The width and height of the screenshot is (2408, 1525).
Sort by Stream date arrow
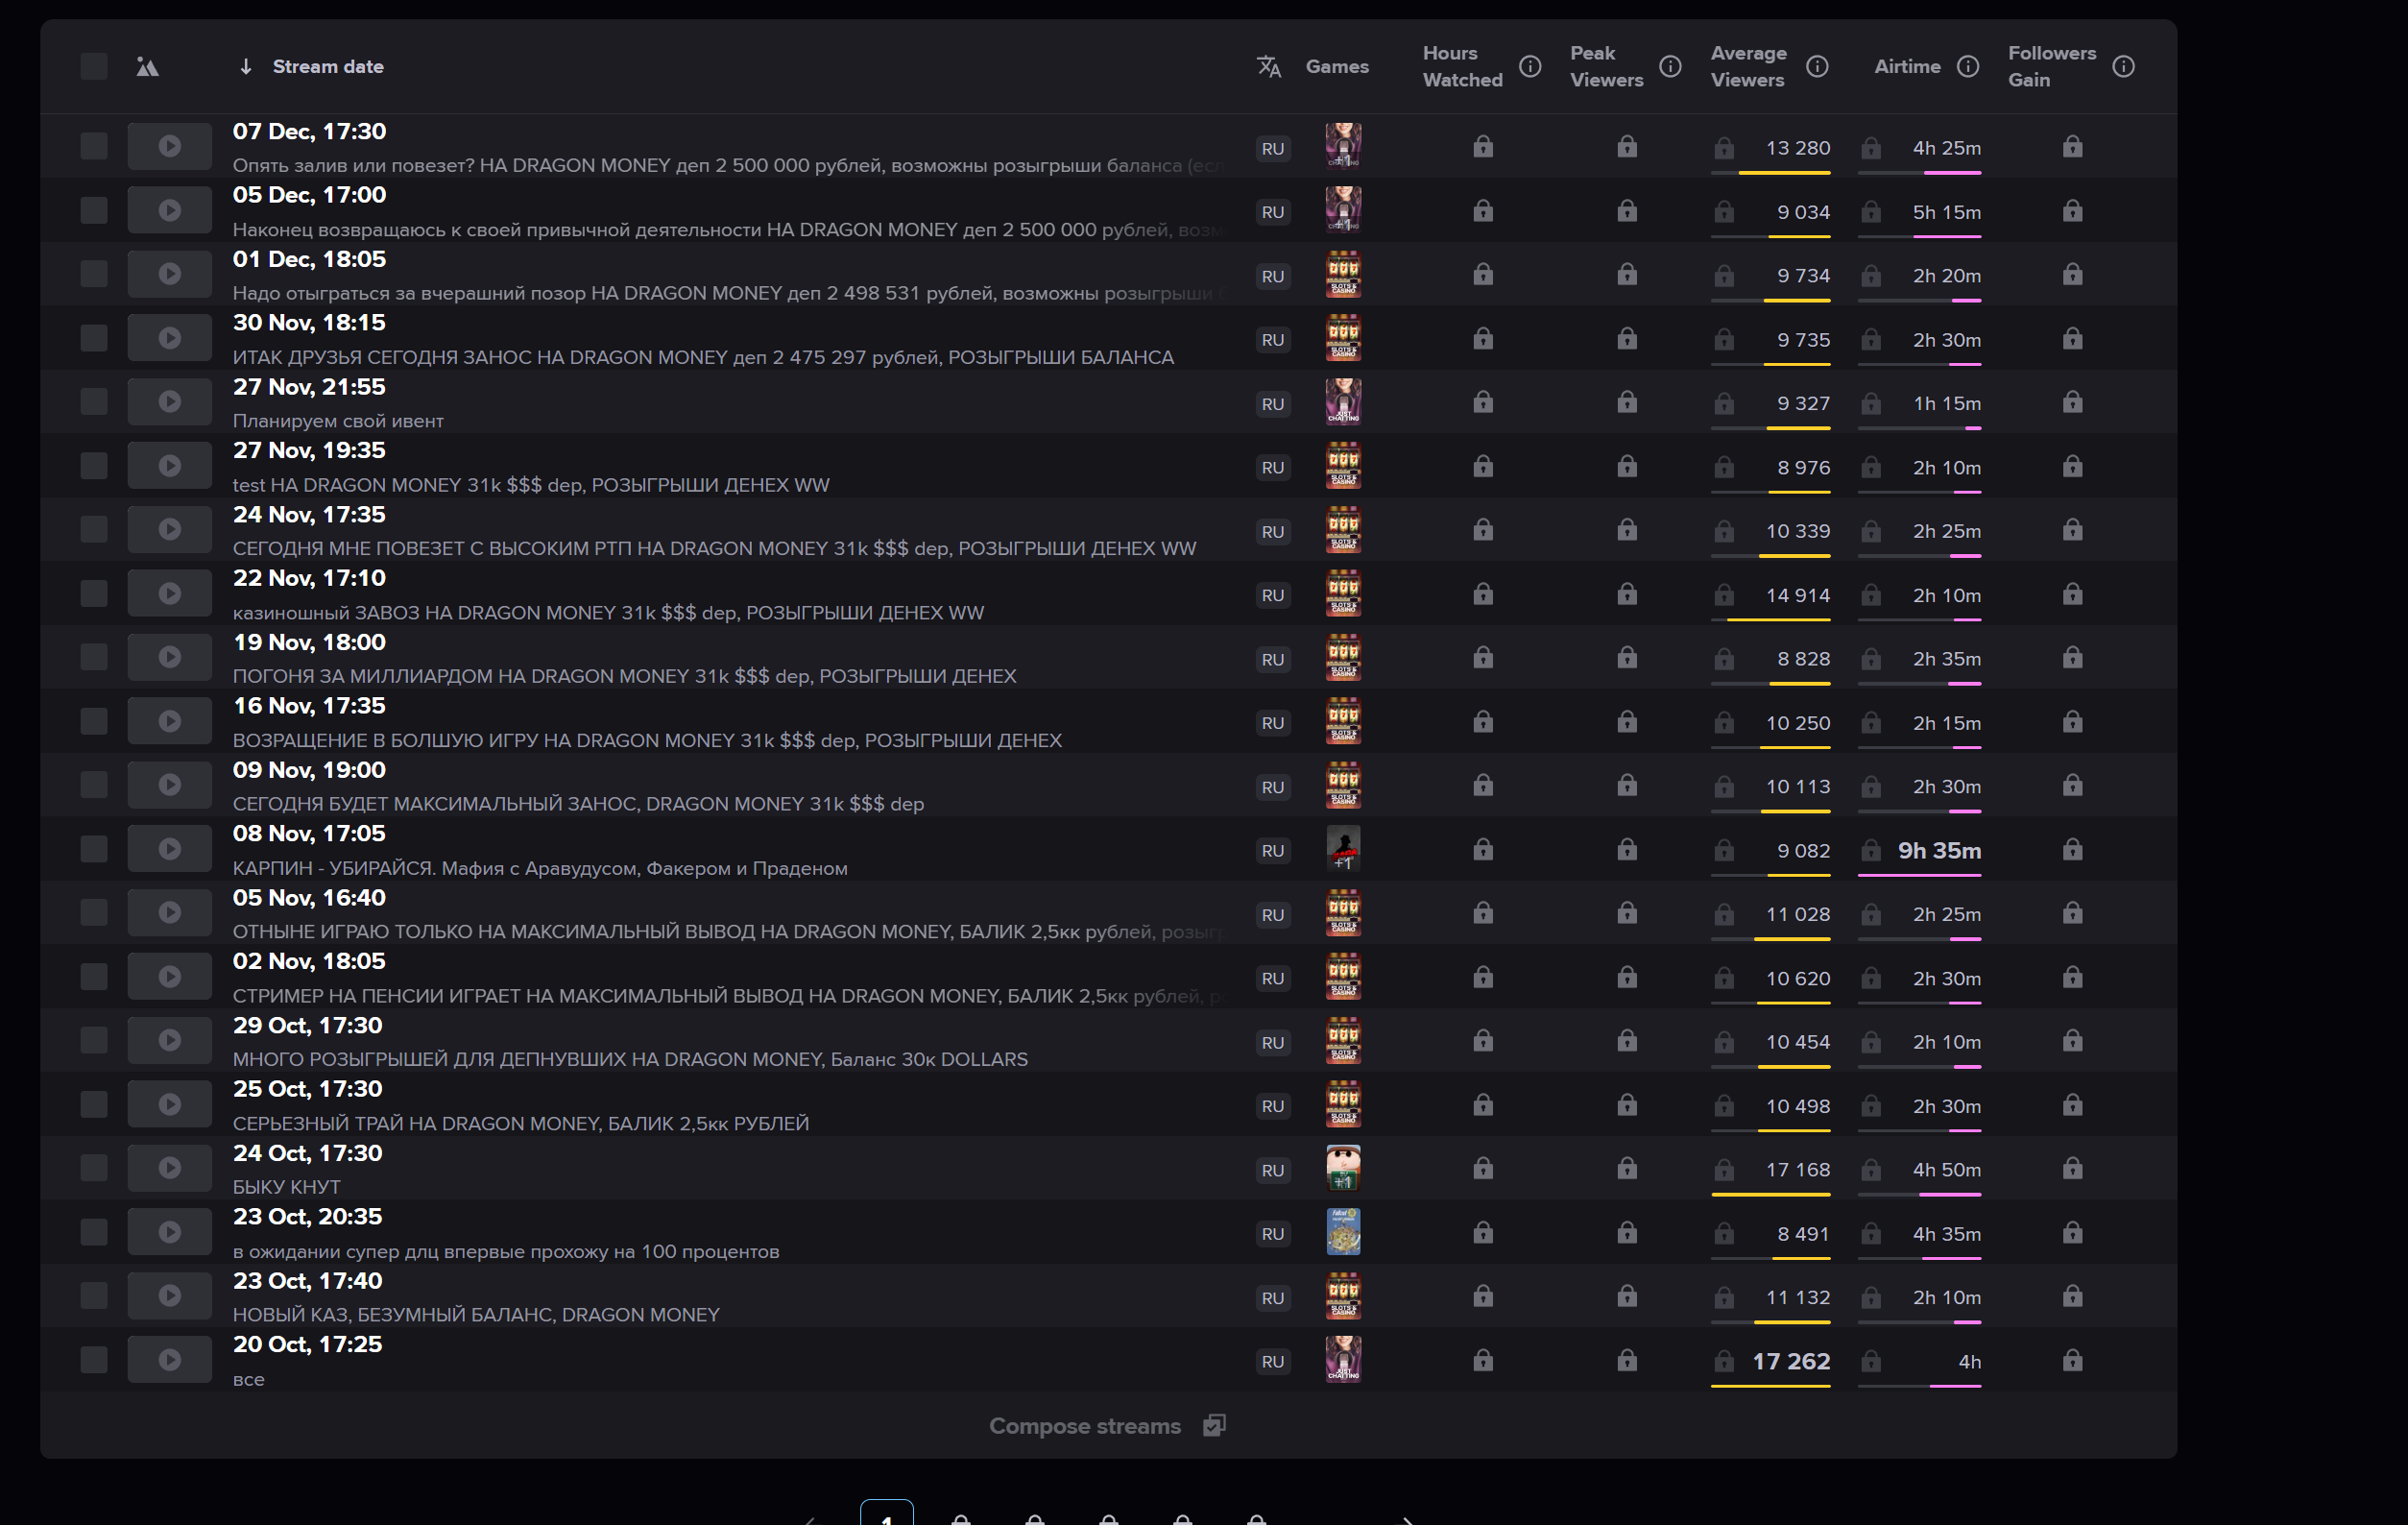click(246, 66)
